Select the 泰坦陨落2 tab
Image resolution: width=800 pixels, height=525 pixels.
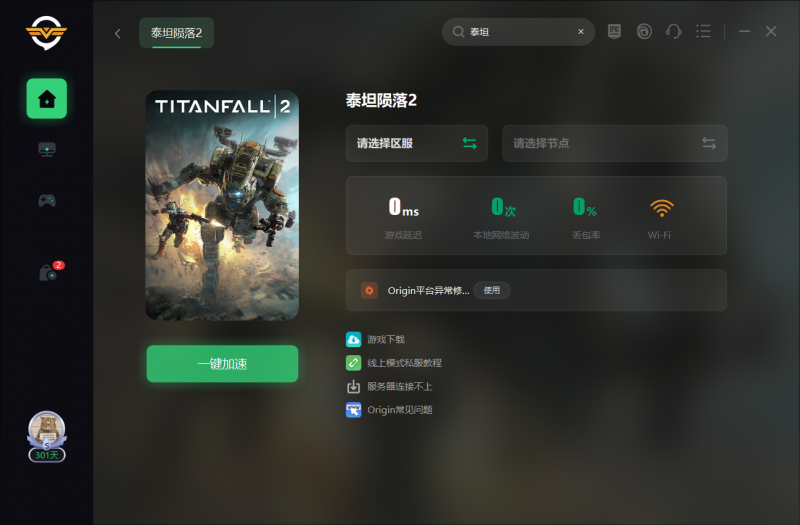point(177,33)
